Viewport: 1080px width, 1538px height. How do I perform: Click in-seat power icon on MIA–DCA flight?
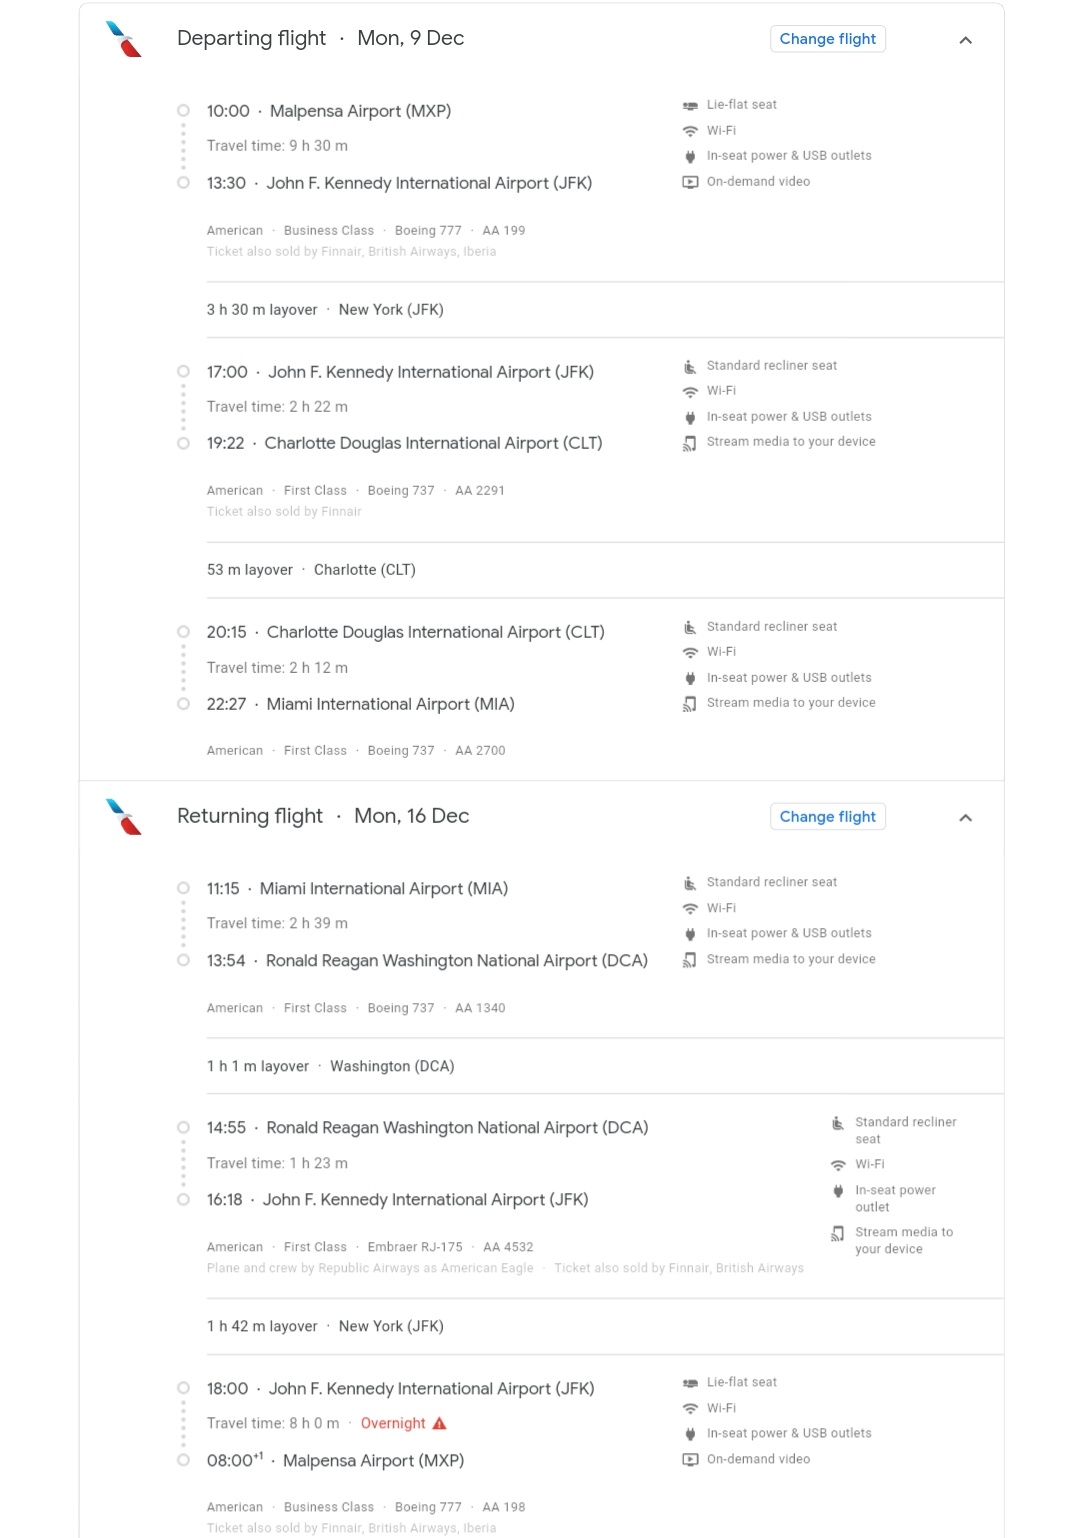tap(690, 934)
